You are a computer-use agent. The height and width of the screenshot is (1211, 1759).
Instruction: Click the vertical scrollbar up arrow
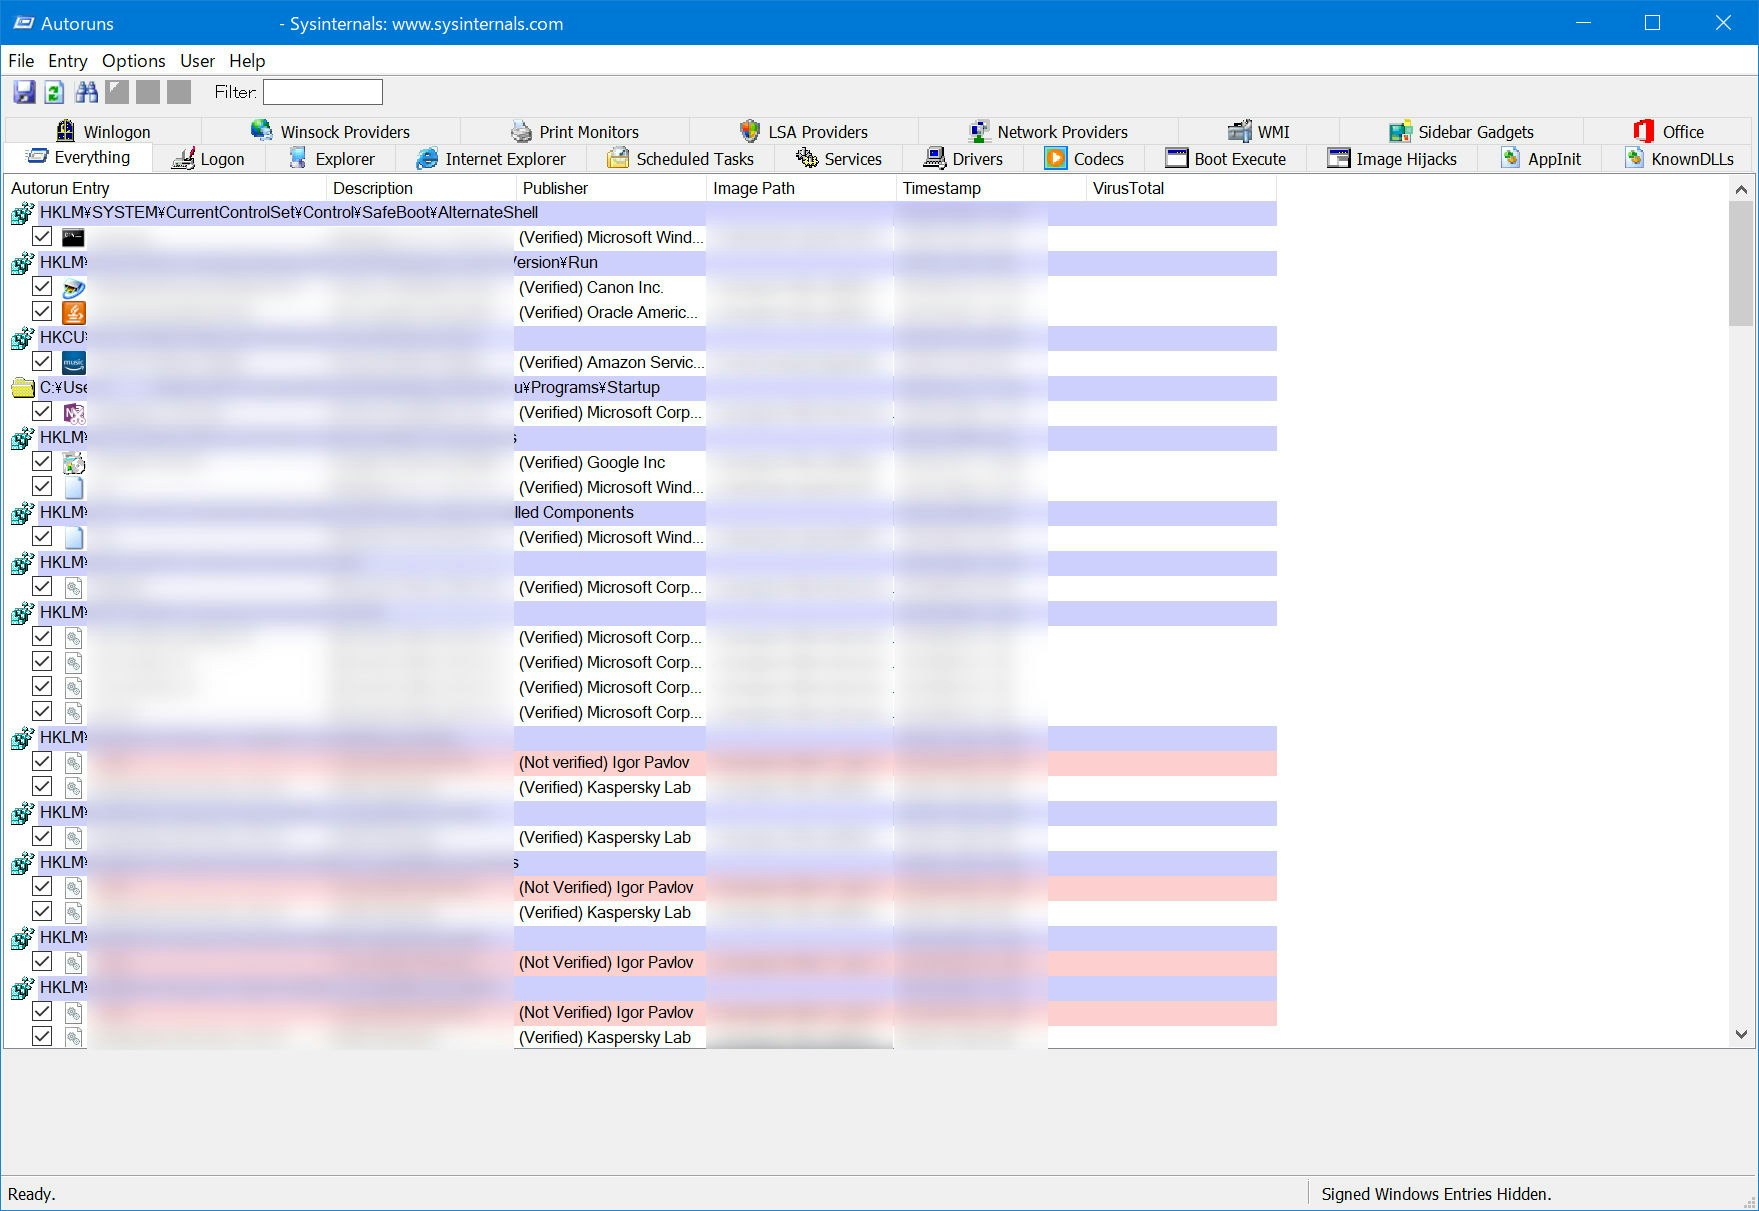[1741, 189]
